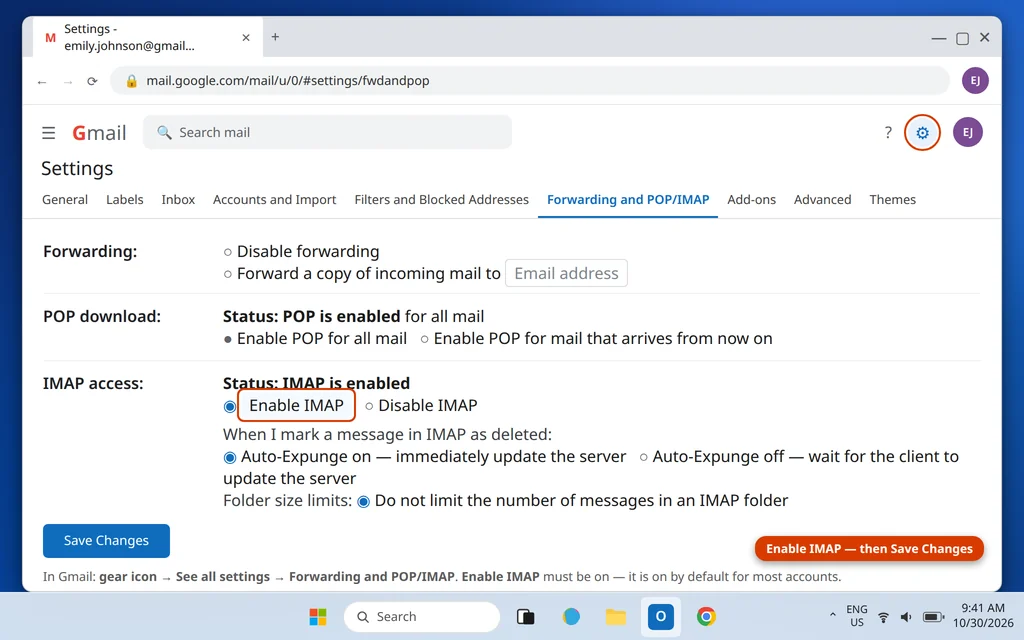Switch to the Add-ons tab

752,200
